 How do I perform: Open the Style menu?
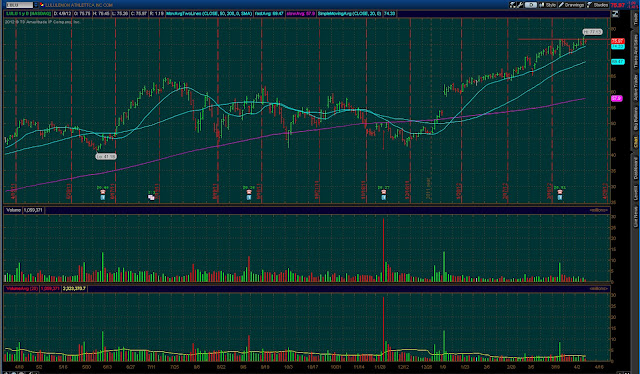(548, 5)
